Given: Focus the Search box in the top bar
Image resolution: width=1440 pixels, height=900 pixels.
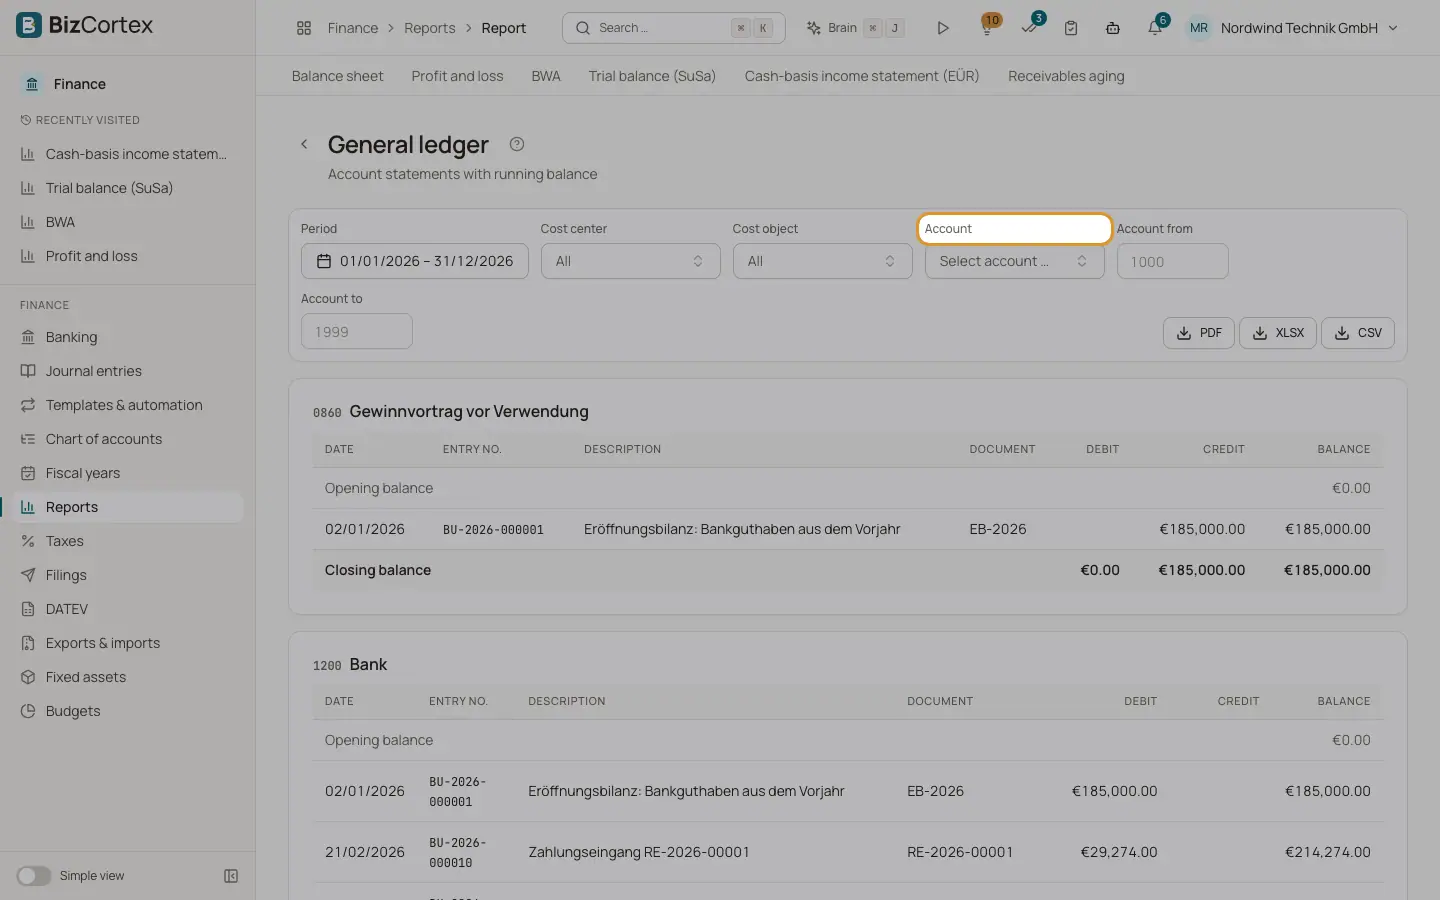Looking at the screenshot, I should [x=674, y=28].
